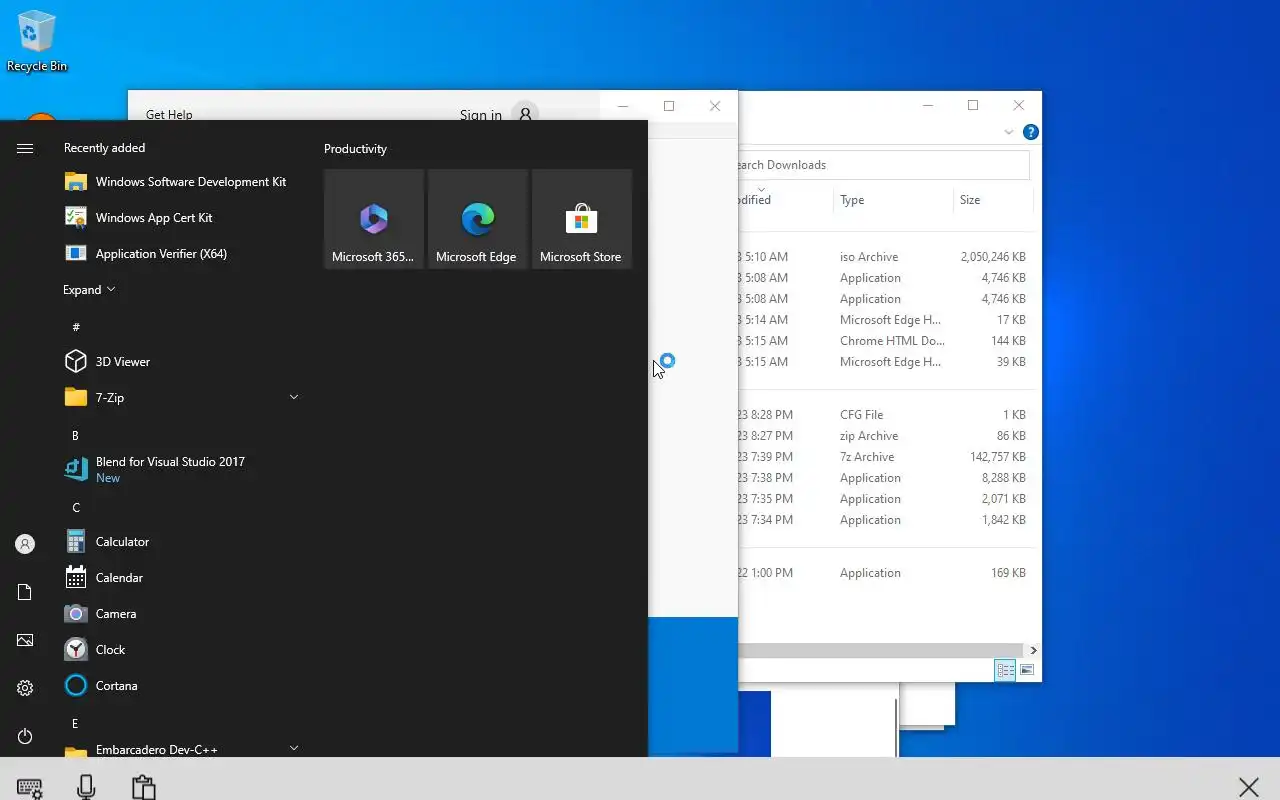The width and height of the screenshot is (1280, 800).
Task: Select the zip Archive row
Action: 885,436
